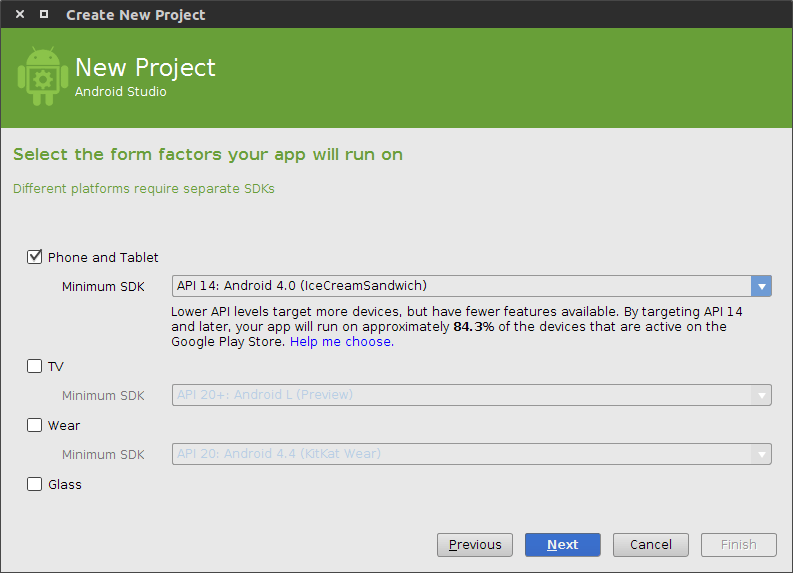
Task: Click the 'Select the form factors' heading
Action: [x=208, y=154]
